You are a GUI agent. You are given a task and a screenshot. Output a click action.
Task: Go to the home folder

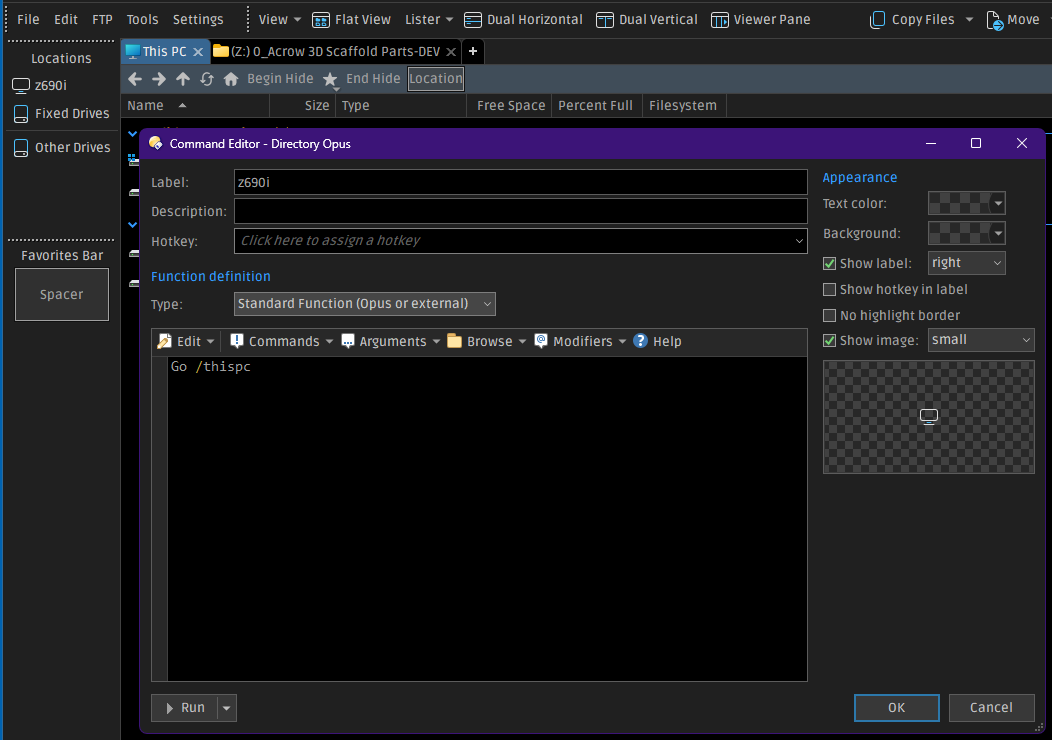(x=231, y=79)
